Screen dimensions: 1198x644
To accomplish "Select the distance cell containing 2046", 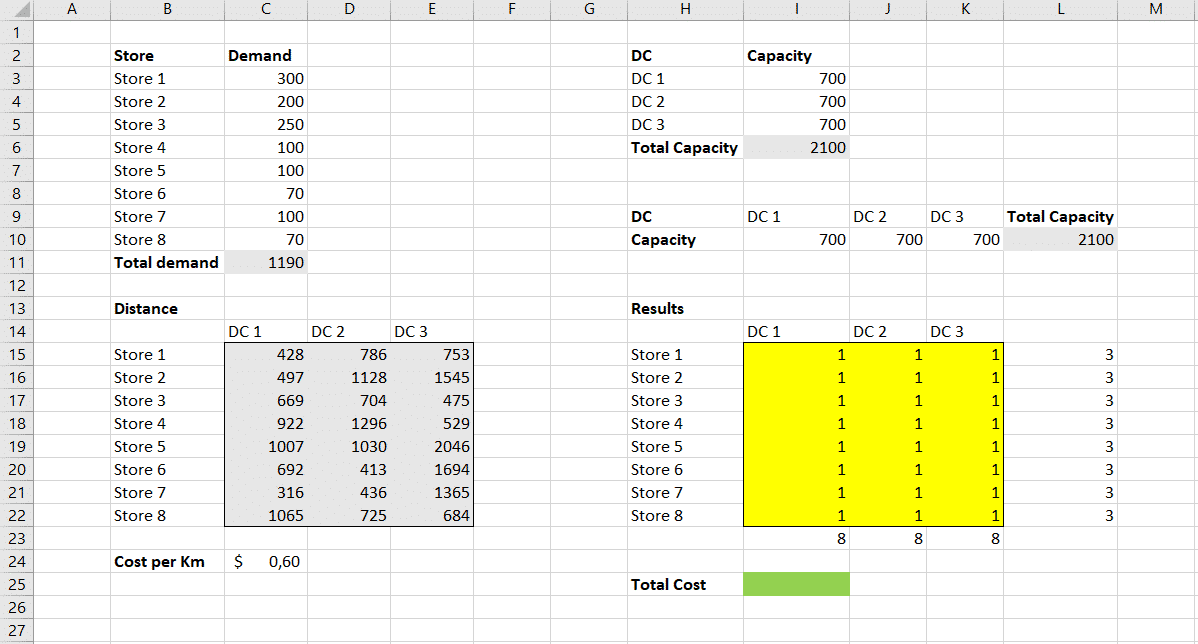I will pos(431,447).
